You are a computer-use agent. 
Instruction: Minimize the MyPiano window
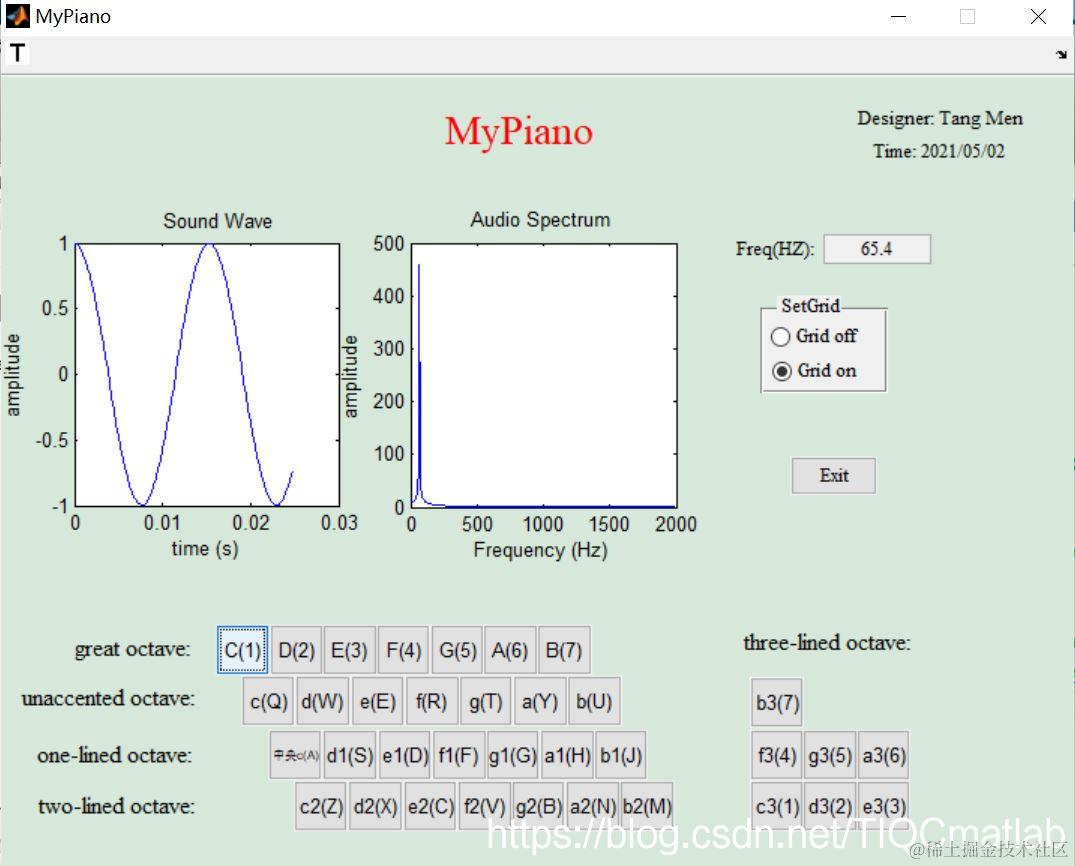[x=898, y=16]
